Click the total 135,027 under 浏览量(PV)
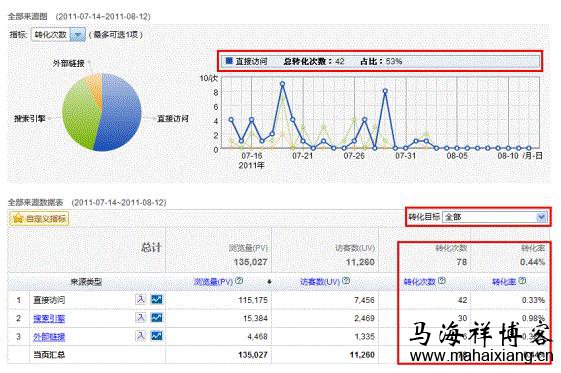The height and width of the screenshot is (373, 561). [250, 262]
